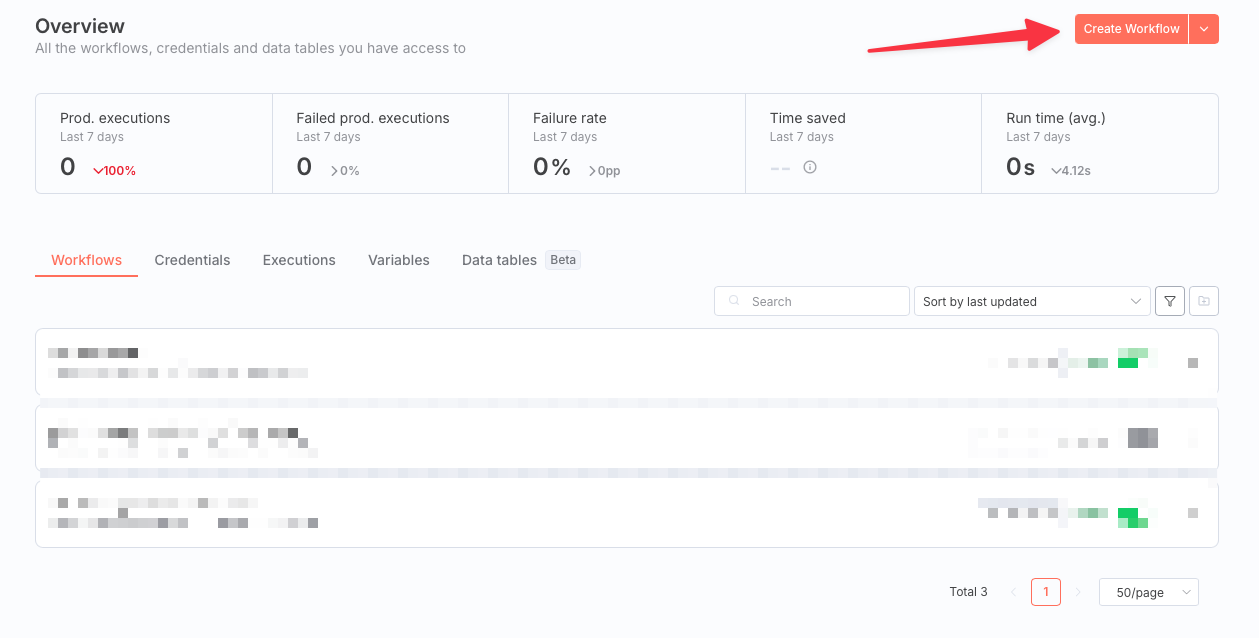This screenshot has height=638, width=1259.
Task: Go to the previous page arrow
Action: click(1014, 592)
